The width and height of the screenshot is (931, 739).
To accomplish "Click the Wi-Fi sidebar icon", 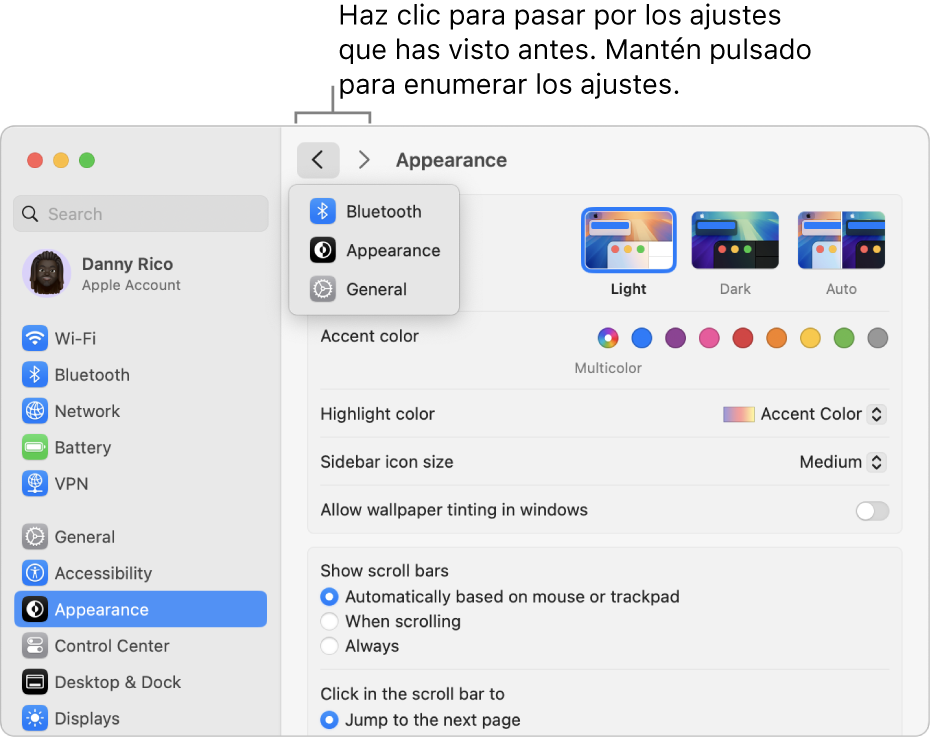I will point(35,338).
